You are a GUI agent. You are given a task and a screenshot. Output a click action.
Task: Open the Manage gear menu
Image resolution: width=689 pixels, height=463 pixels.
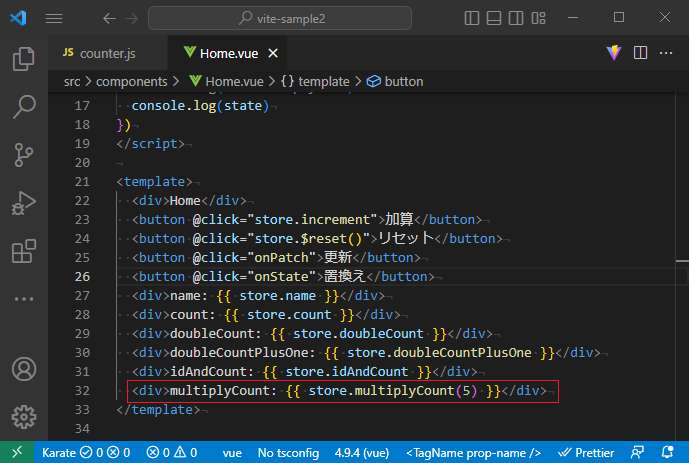coord(24,417)
